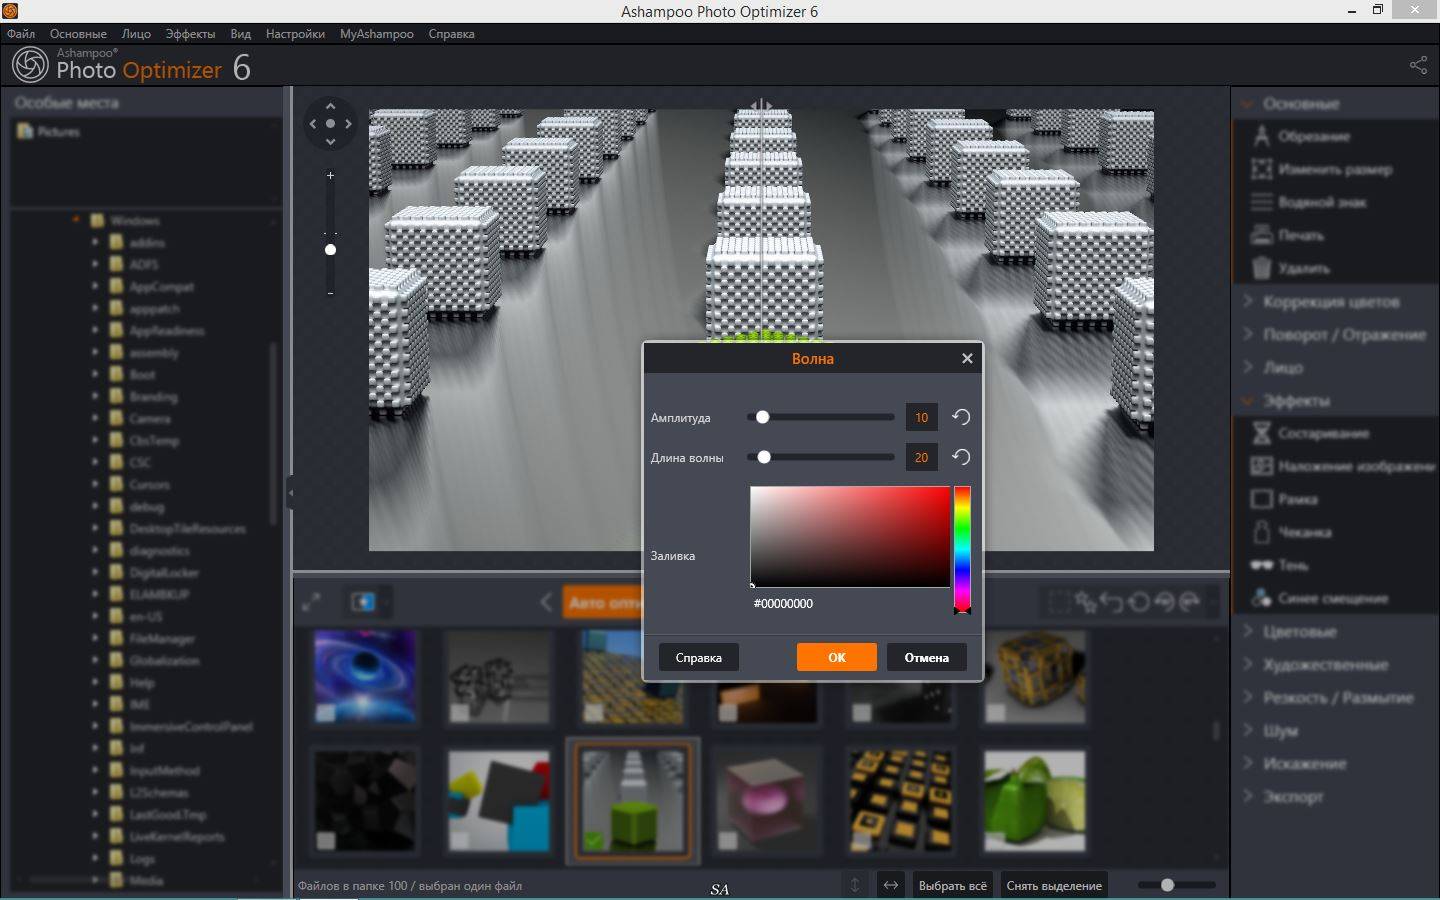The height and width of the screenshot is (900, 1440).
Task: Click the magic wand with stars toolbar icon
Action: click(x=1086, y=602)
